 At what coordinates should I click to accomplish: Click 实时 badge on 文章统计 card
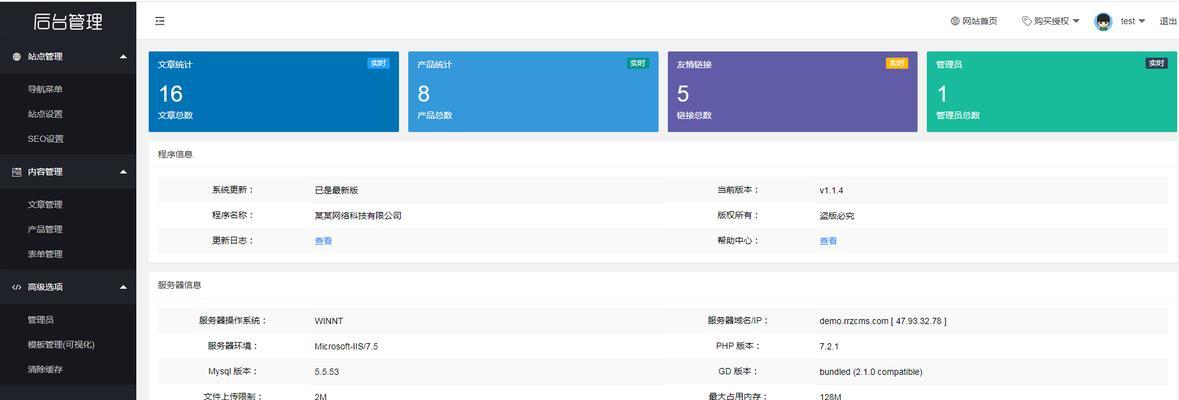click(x=378, y=63)
